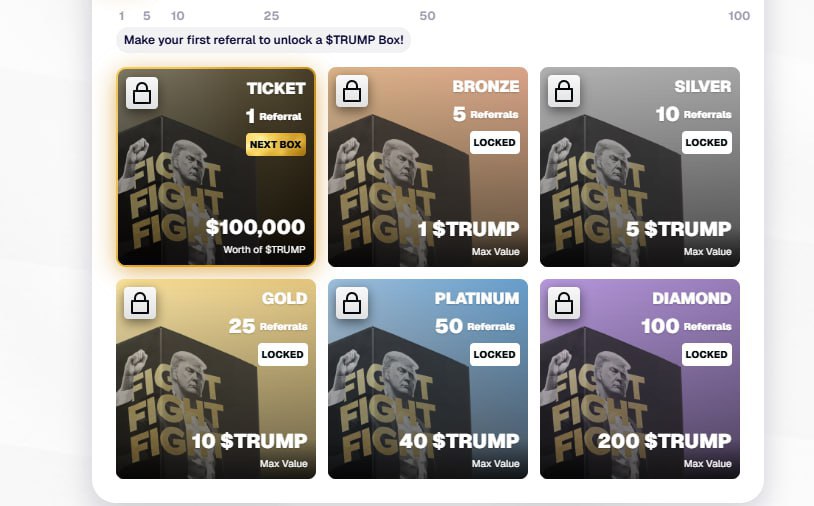Viewport: 814px width, 506px height.
Task: Select the 25 referrals progress marker
Action: [272, 16]
